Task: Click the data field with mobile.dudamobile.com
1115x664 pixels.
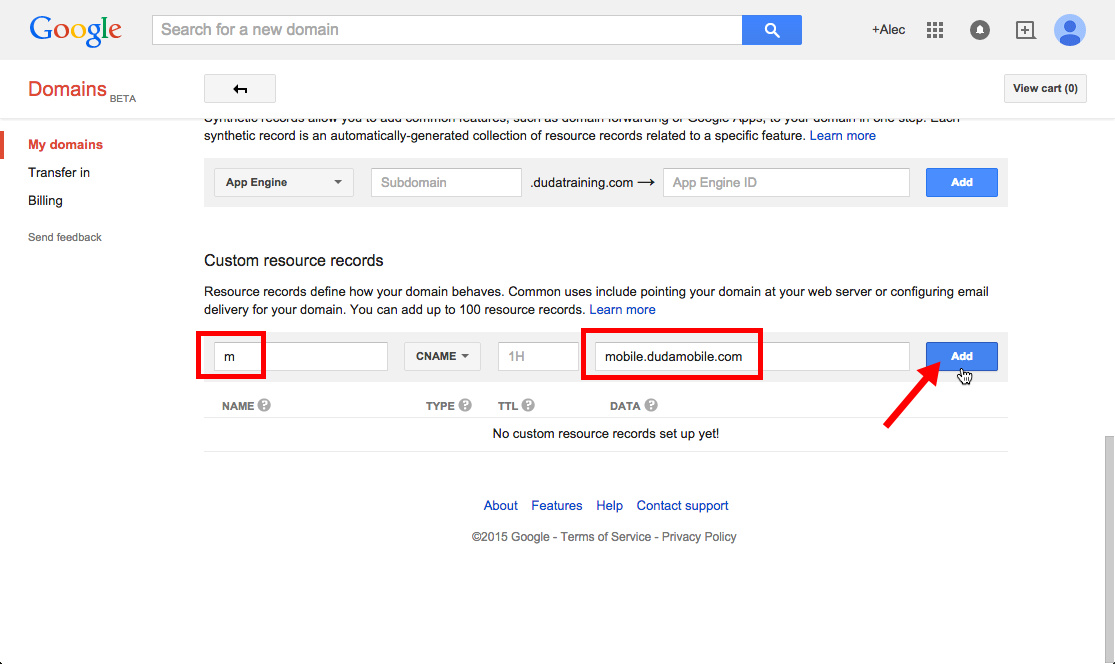Action: 752,356
